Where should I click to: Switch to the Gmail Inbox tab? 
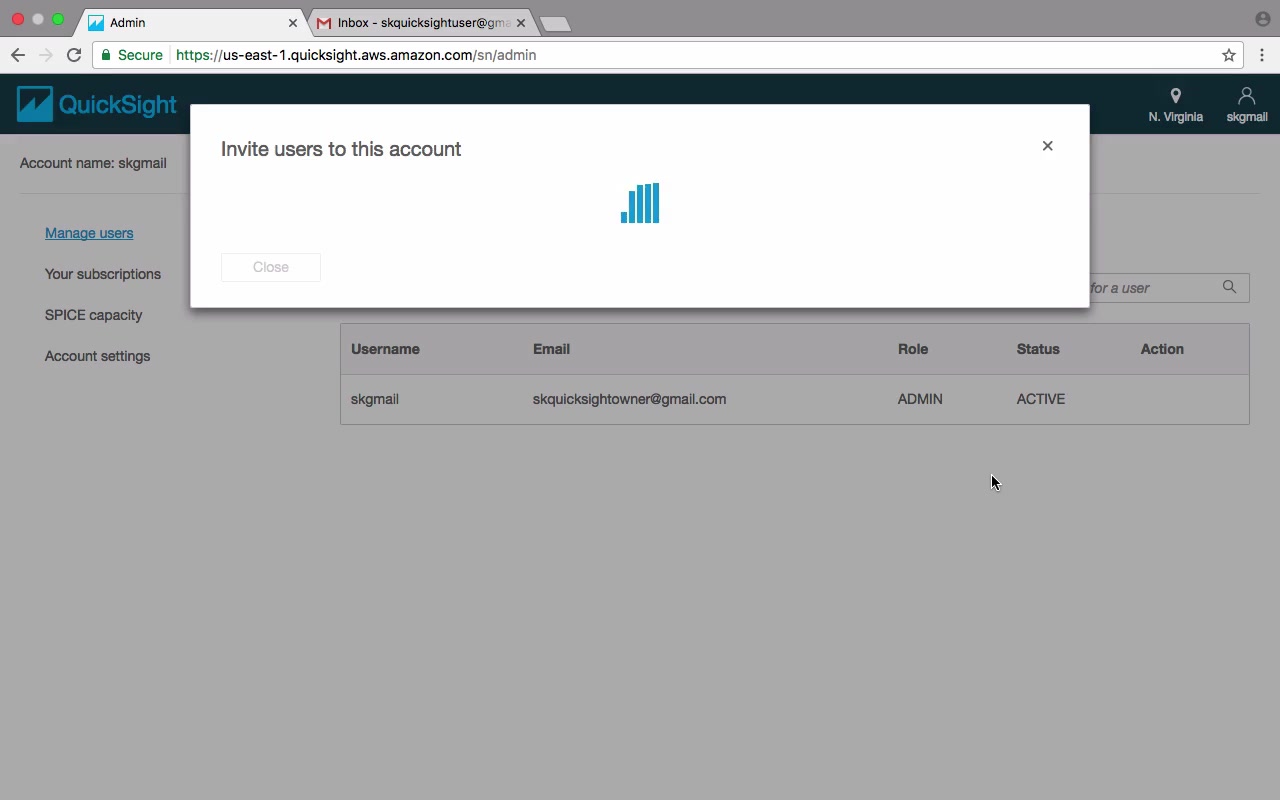coord(420,22)
